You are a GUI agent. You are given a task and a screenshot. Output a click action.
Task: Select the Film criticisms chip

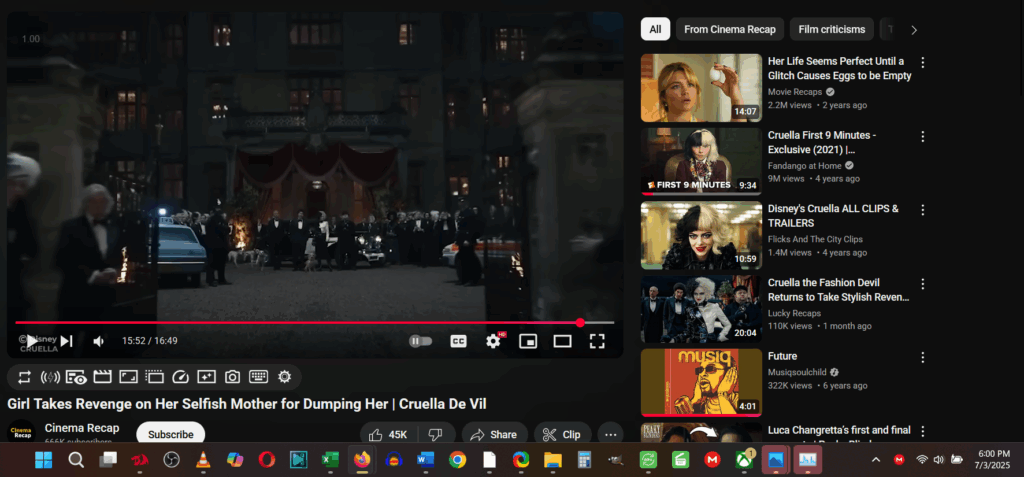coord(831,29)
